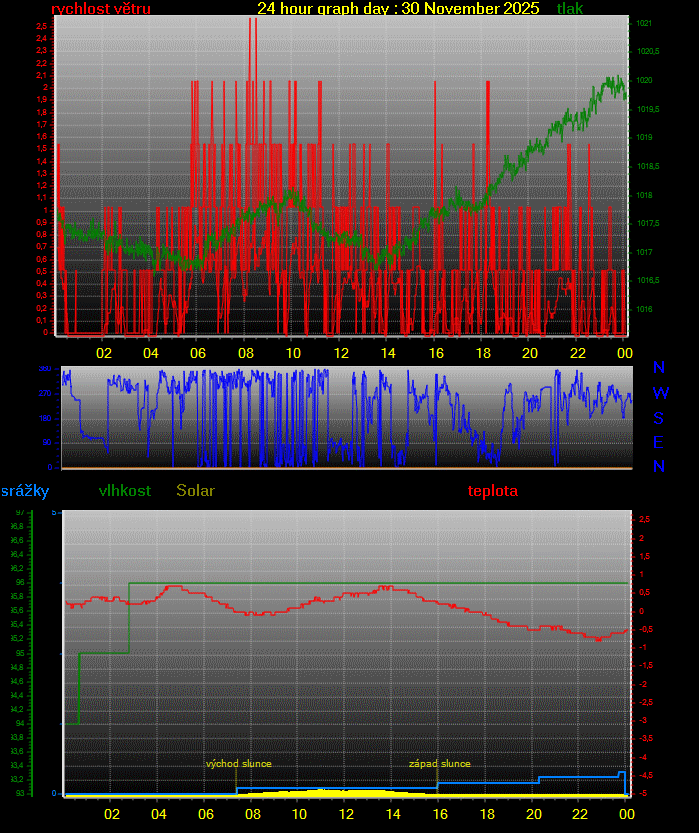The width and height of the screenshot is (699, 833).
Task: Click the 16 hour tick under wind speed chart
Action: point(435,353)
